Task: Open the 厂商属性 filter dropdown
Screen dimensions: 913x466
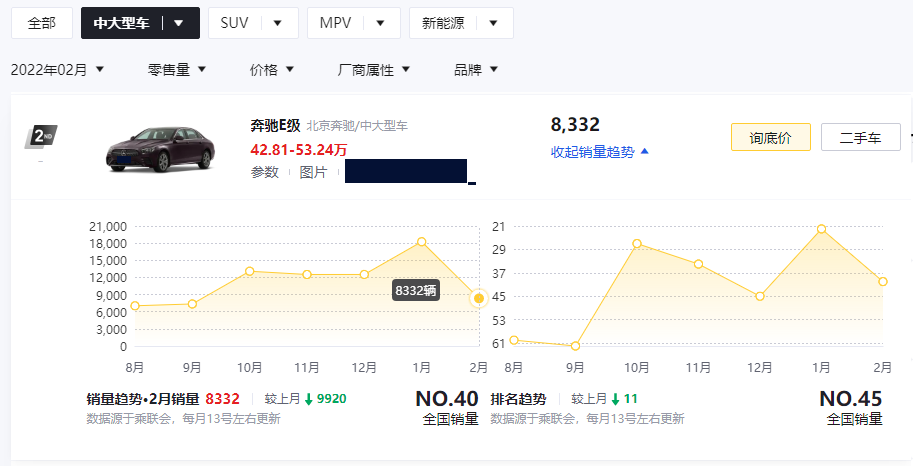Action: pyautogui.click(x=374, y=70)
